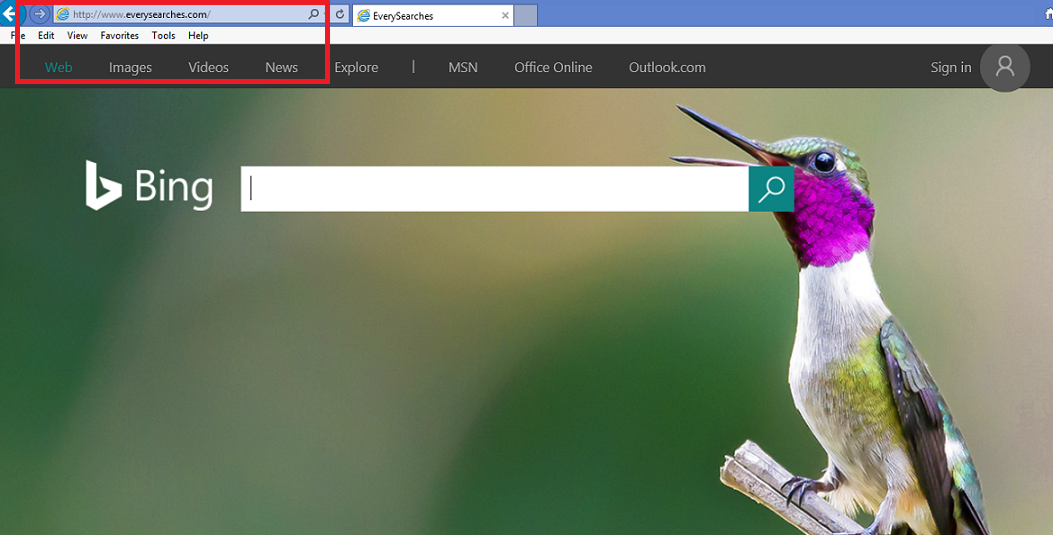Open the Favorites menu

(x=119, y=35)
